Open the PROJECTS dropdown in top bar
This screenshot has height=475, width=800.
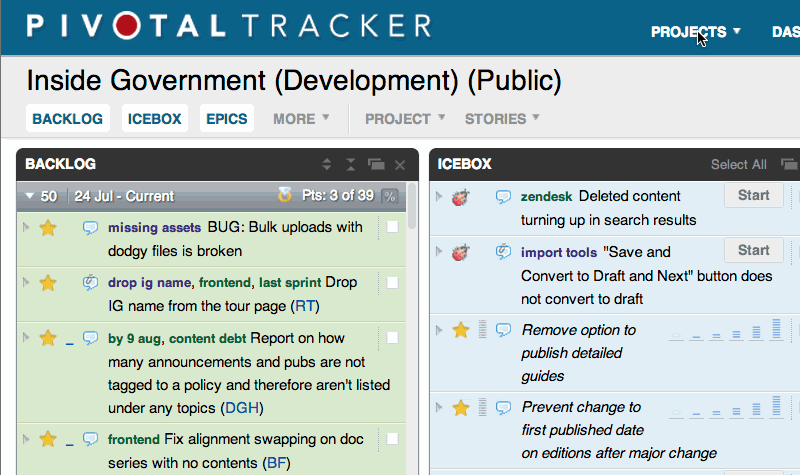click(696, 32)
